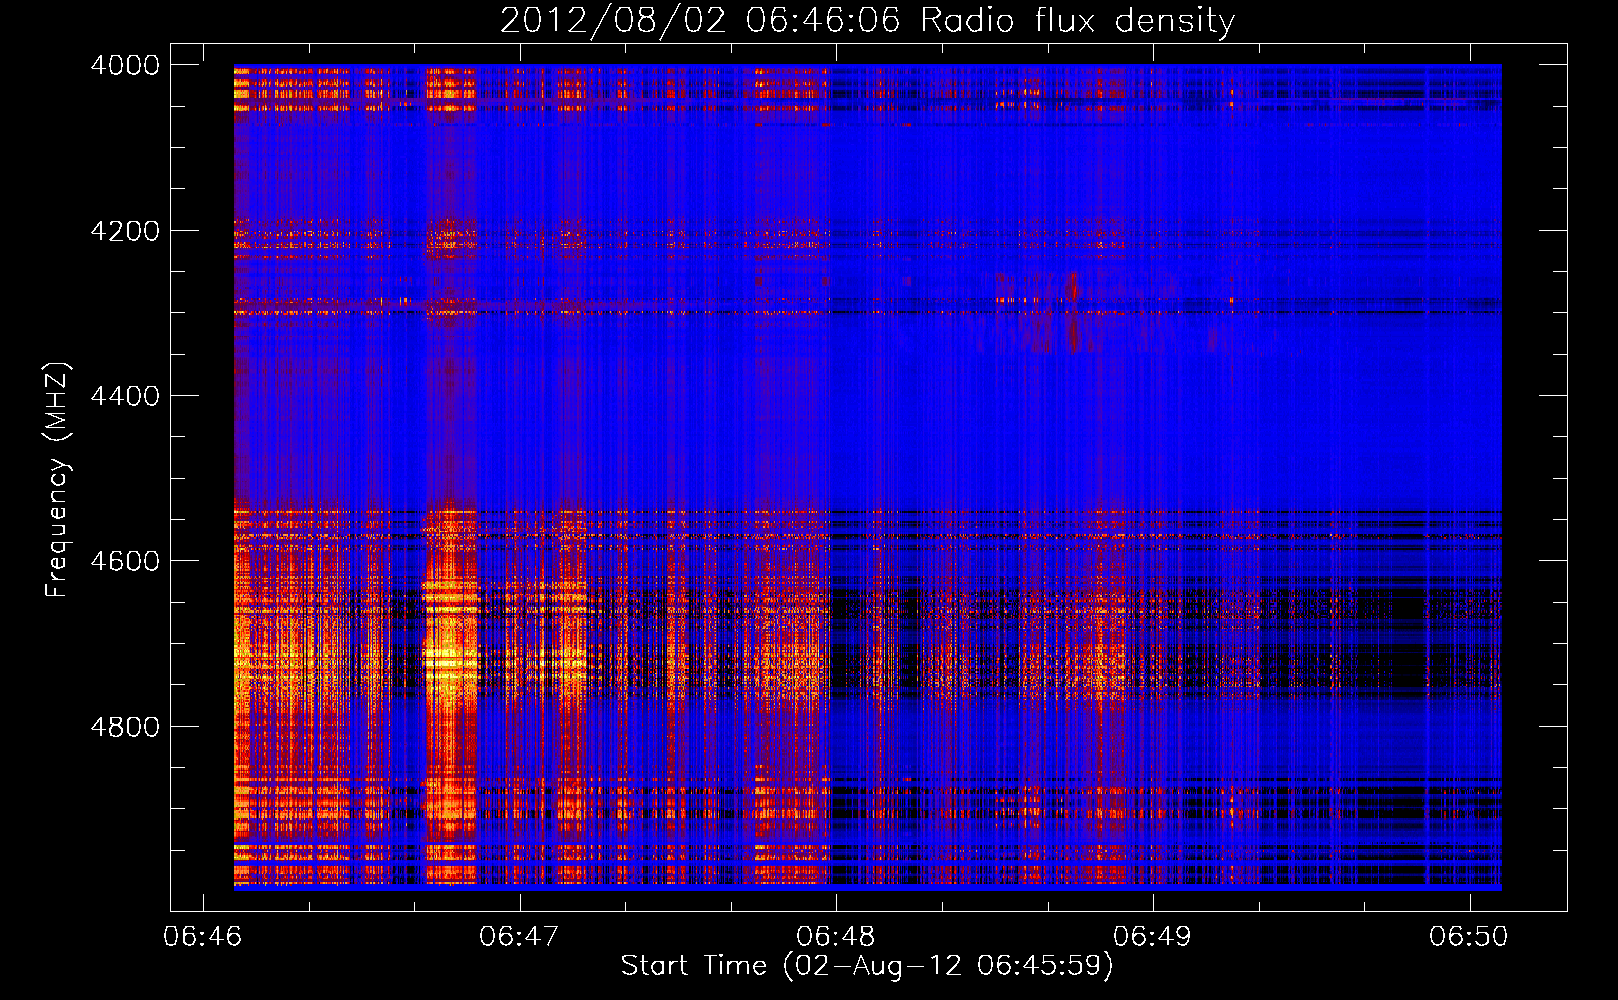This screenshot has width=1618, height=1000.
Task: Click the plot title "2012/08/02 06:46:06 Radio flux density"
Action: [867, 21]
